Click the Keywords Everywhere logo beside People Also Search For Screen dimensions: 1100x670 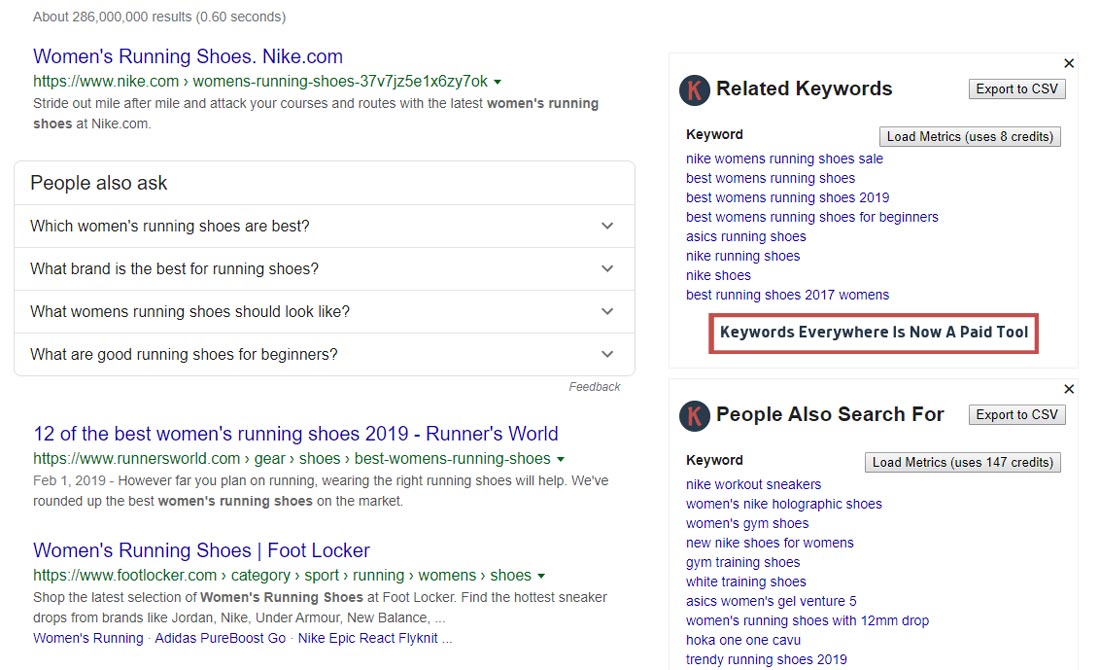[695, 416]
